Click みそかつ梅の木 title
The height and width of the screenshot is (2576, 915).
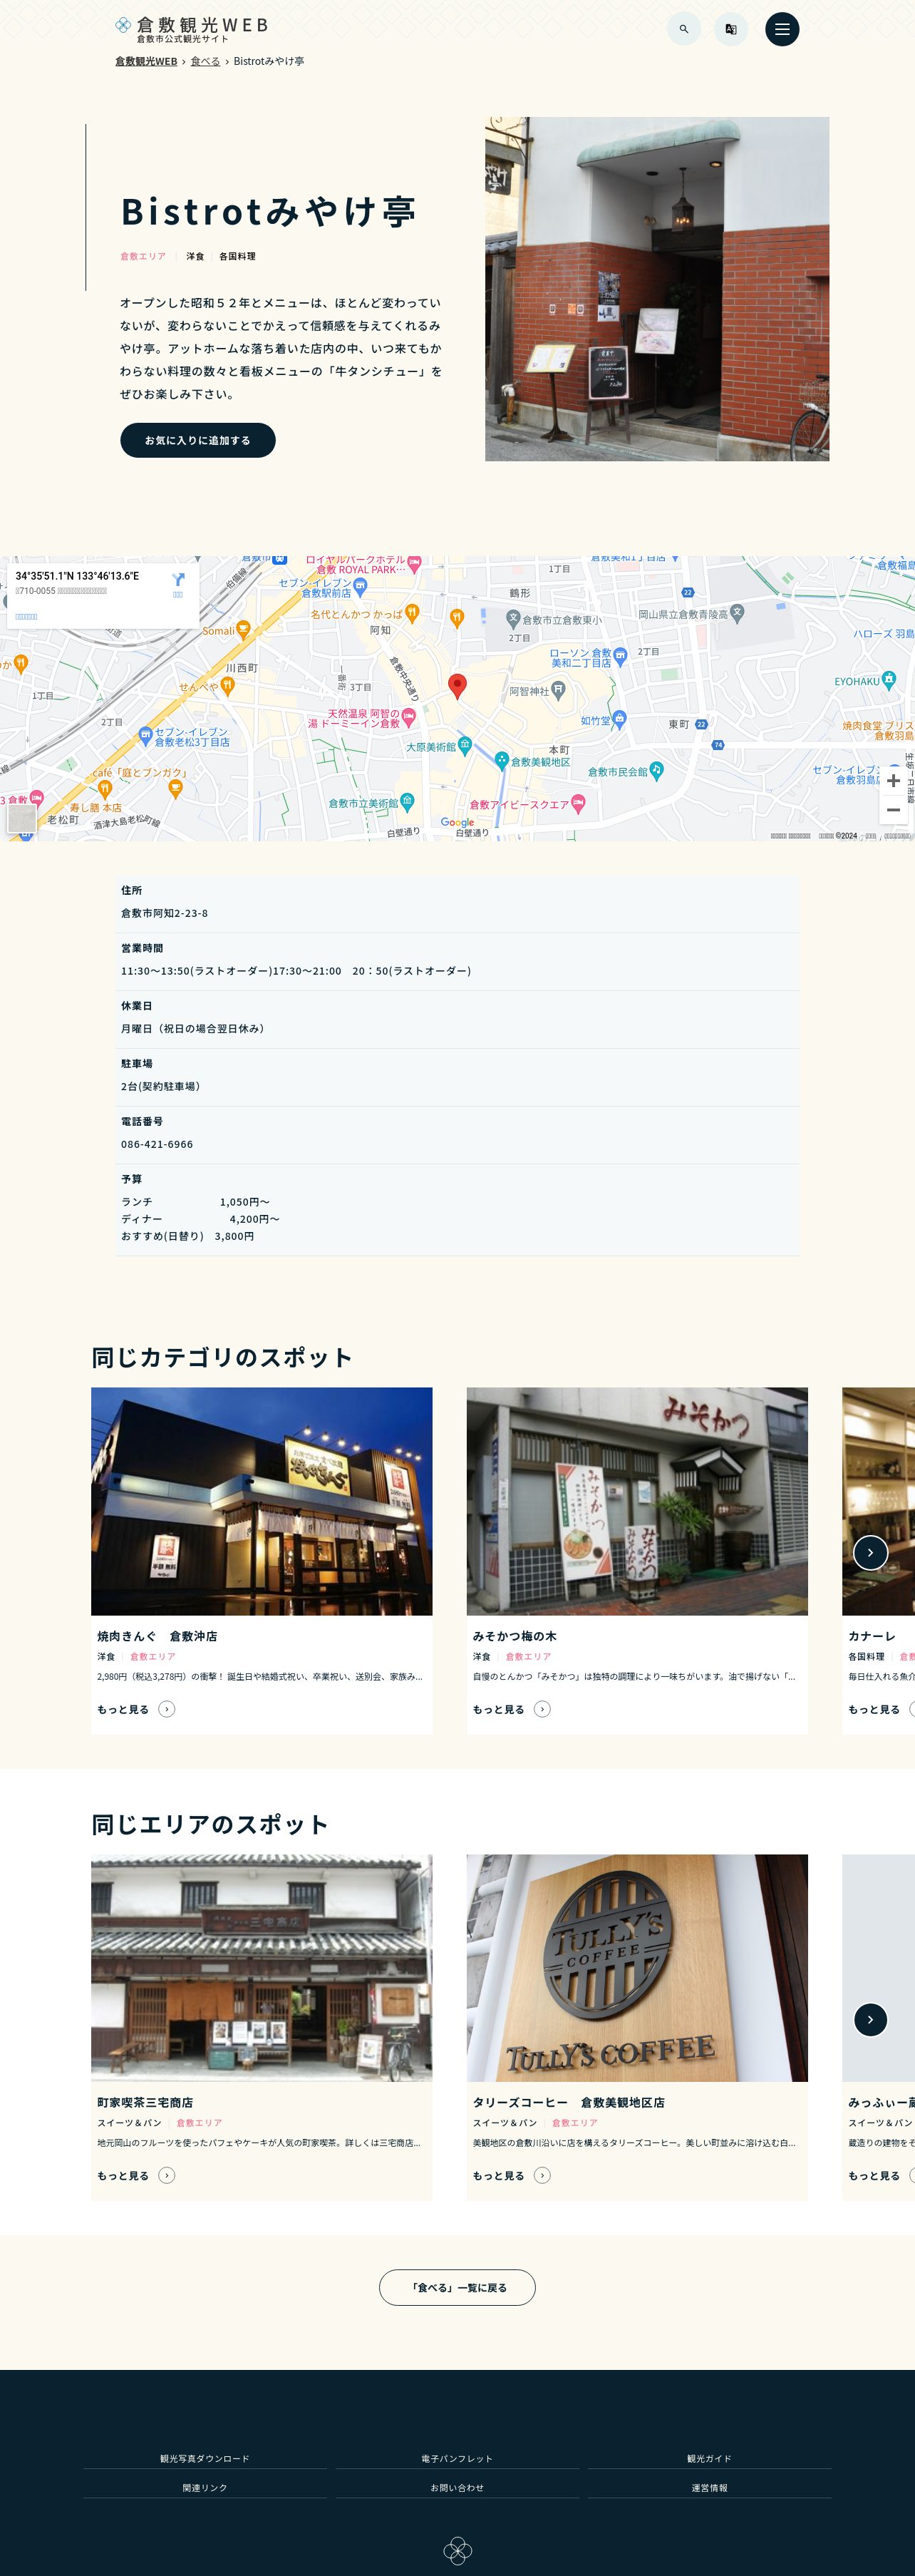(x=515, y=1636)
